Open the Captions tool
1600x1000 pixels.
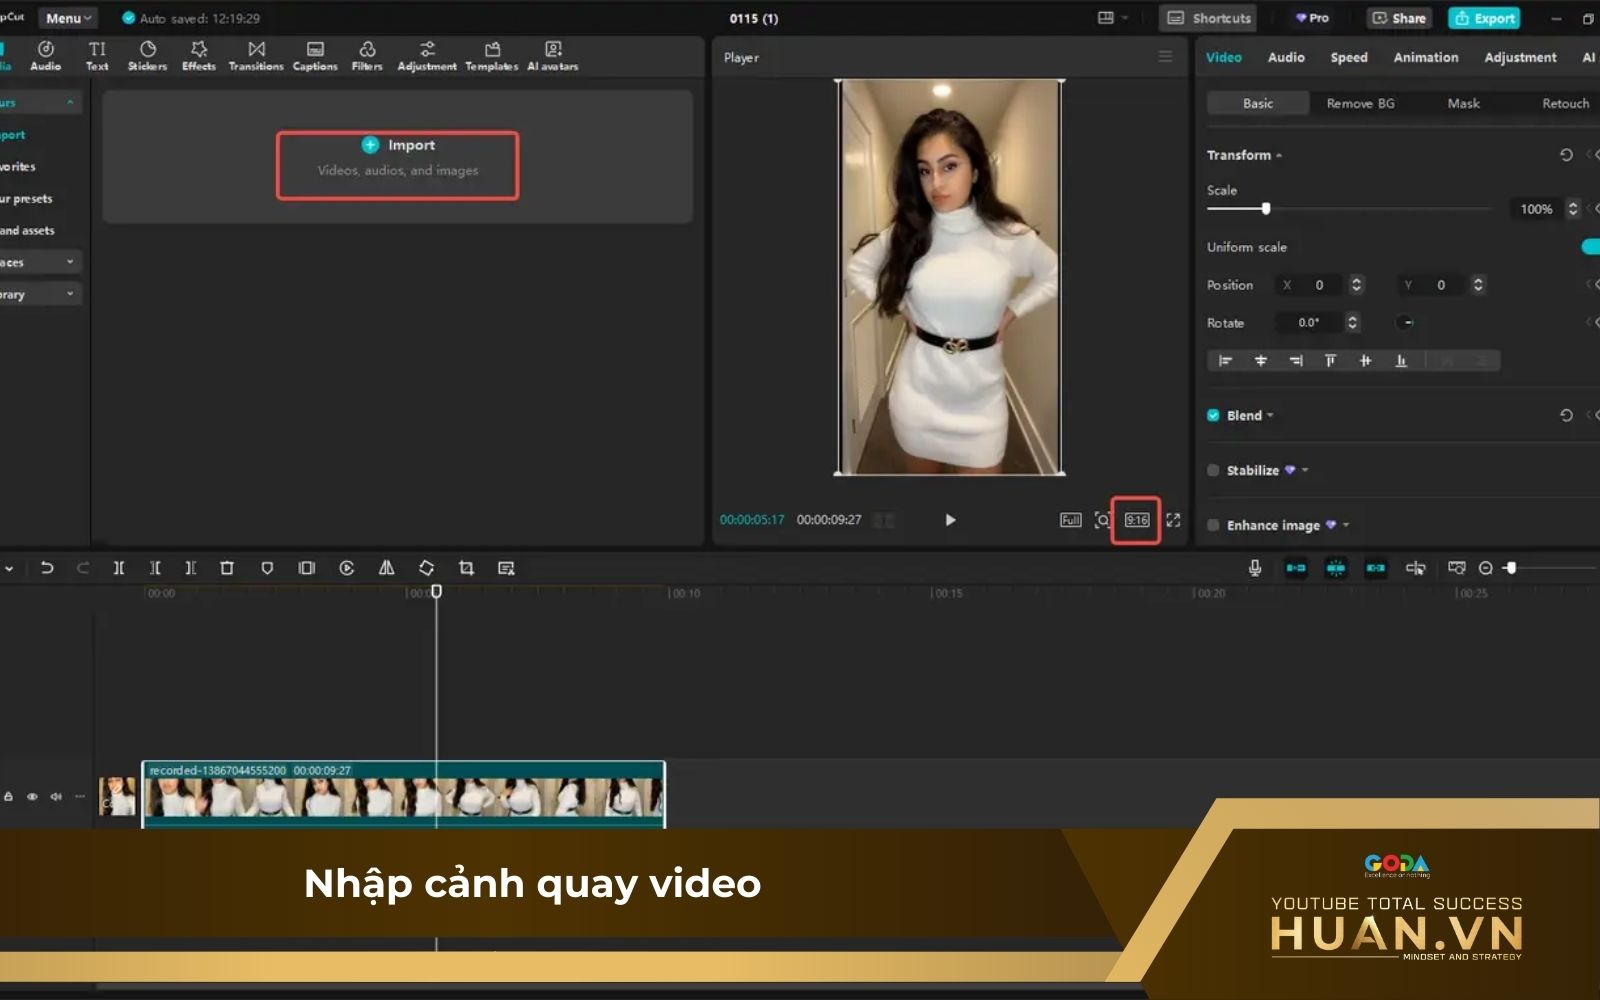tap(315, 55)
